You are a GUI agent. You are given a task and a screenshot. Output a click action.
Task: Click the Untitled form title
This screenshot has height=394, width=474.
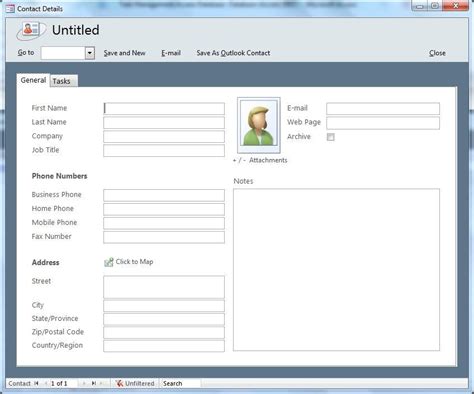point(76,30)
